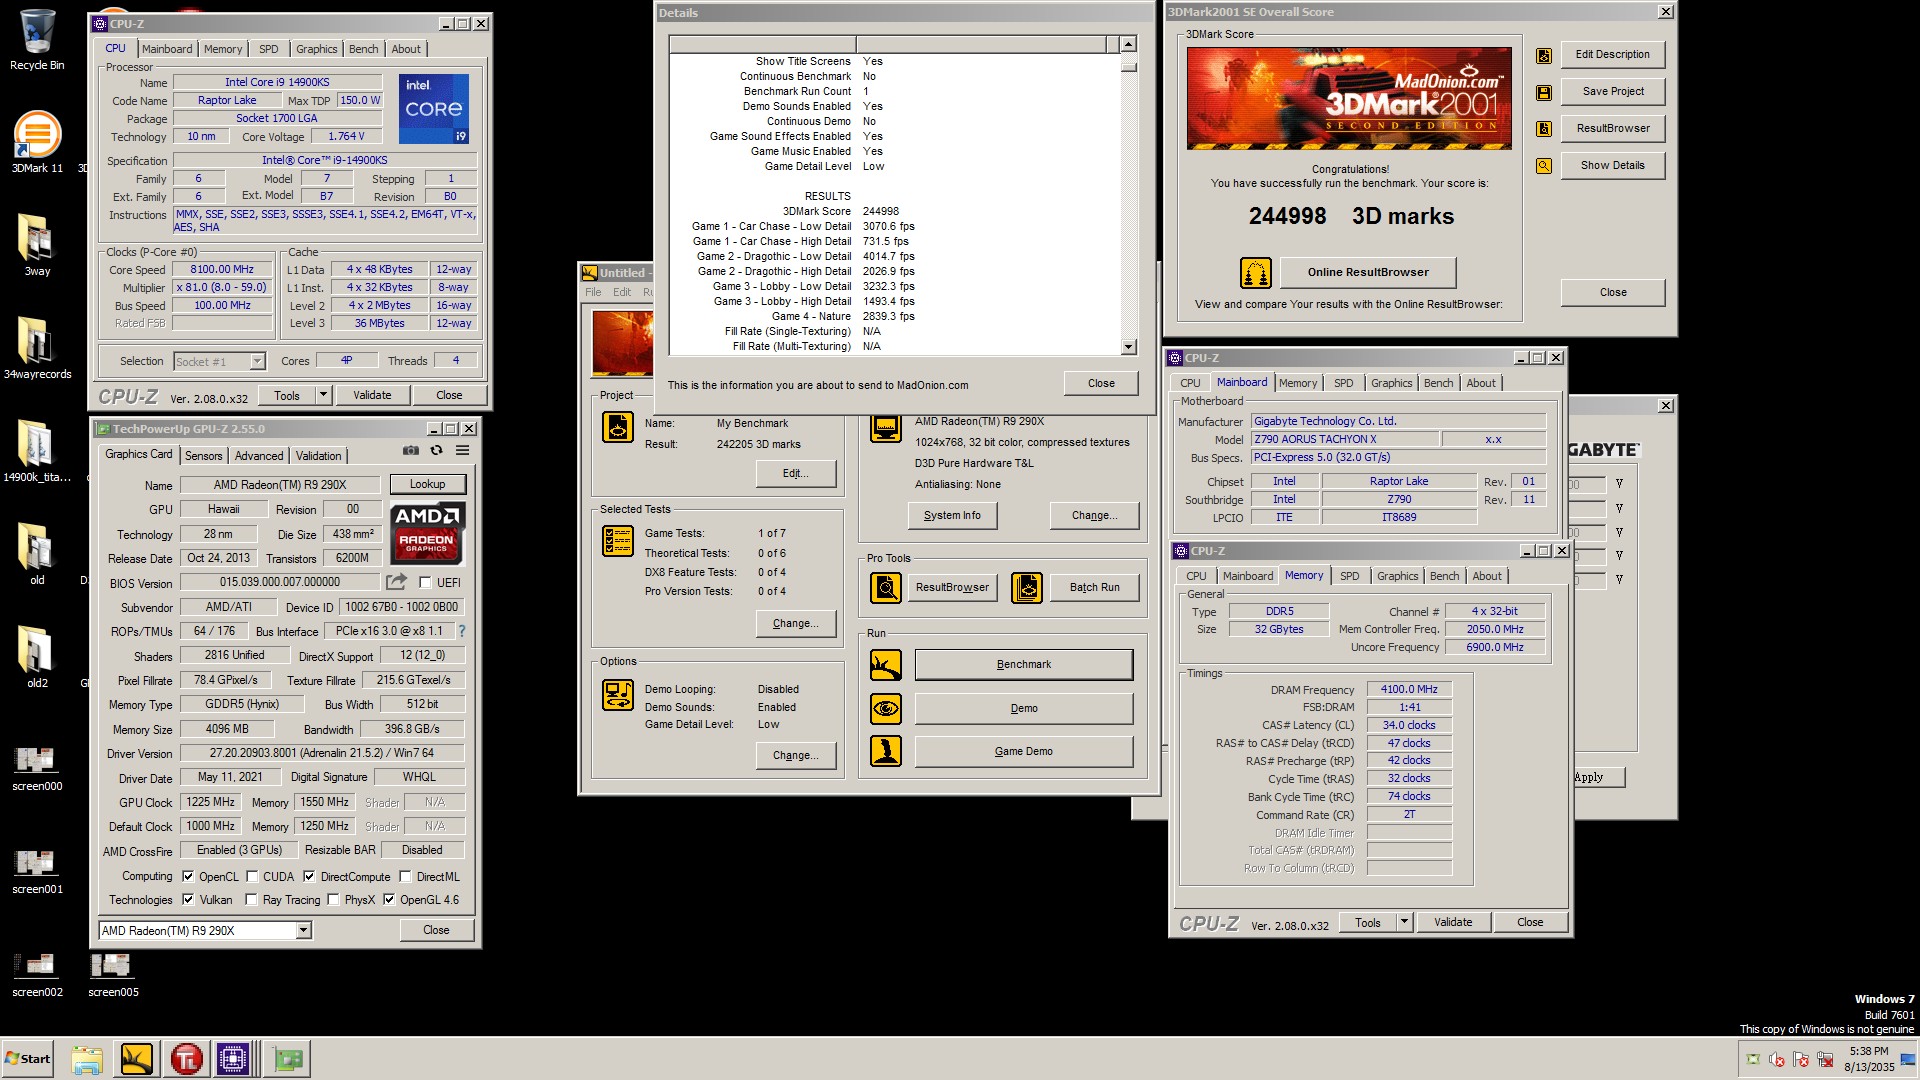Open the SPD tab in CPU-Z Memory window

[x=1350, y=576]
